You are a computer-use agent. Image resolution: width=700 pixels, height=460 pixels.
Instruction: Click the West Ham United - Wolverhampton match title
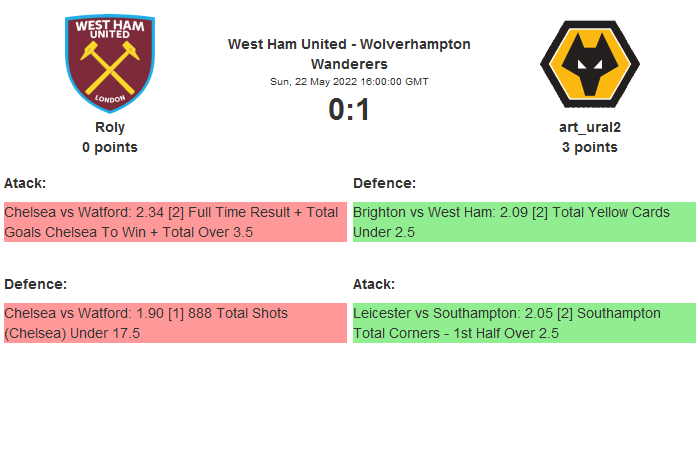click(349, 44)
